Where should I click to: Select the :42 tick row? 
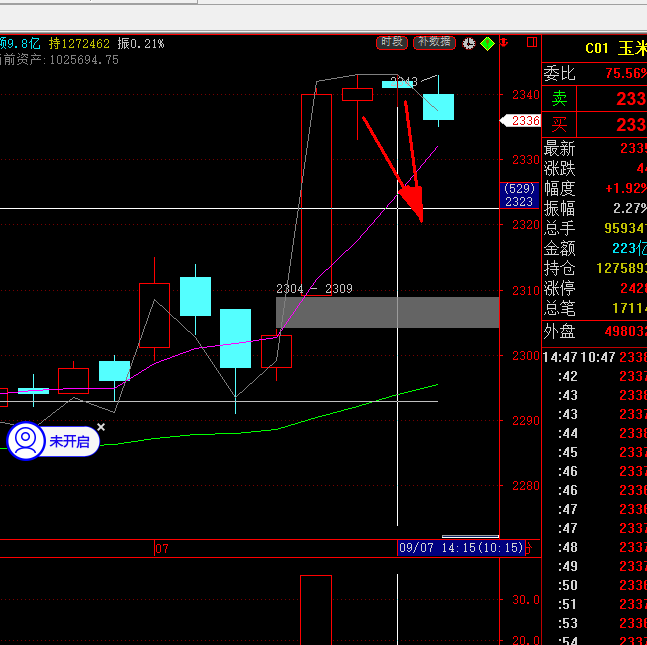[x=595, y=376]
